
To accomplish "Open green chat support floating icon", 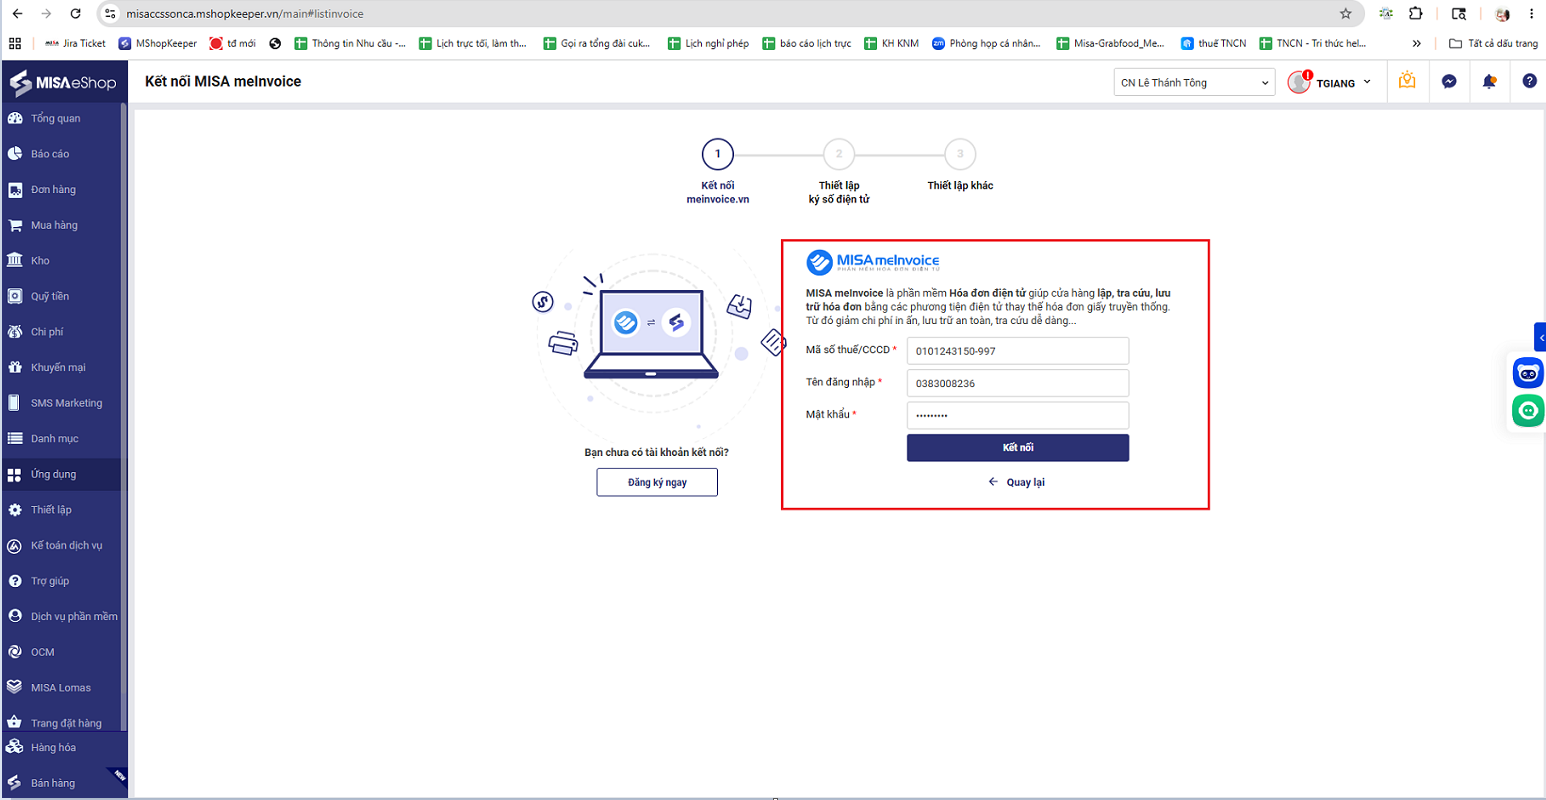I will point(1528,410).
